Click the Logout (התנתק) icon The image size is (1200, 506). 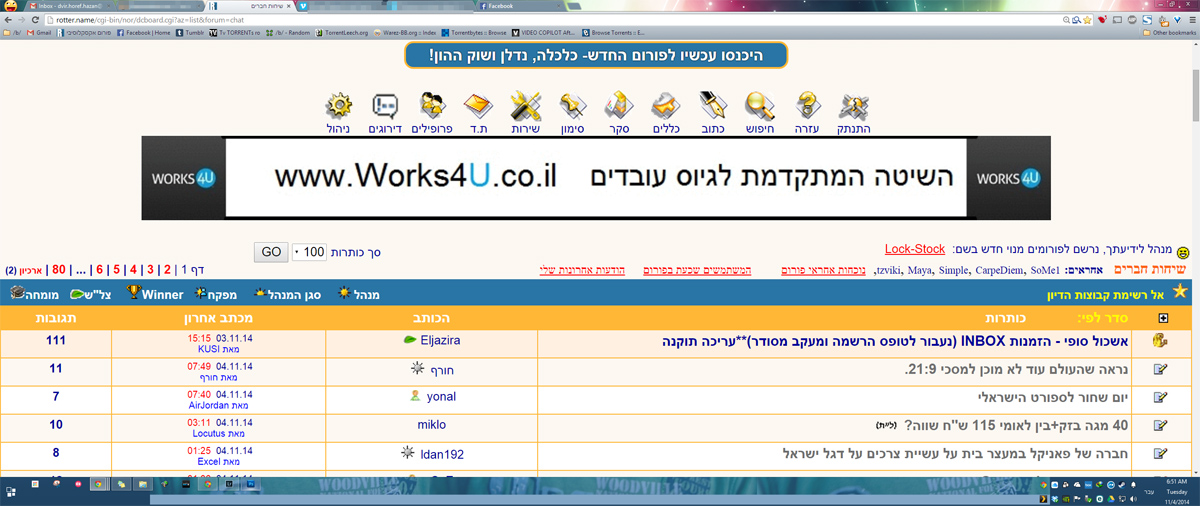click(x=854, y=106)
